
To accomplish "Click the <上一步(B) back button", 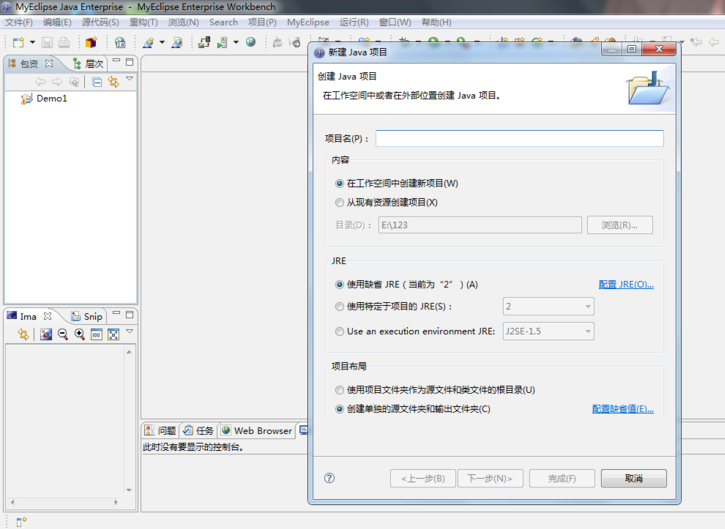I will pyautogui.click(x=423, y=478).
